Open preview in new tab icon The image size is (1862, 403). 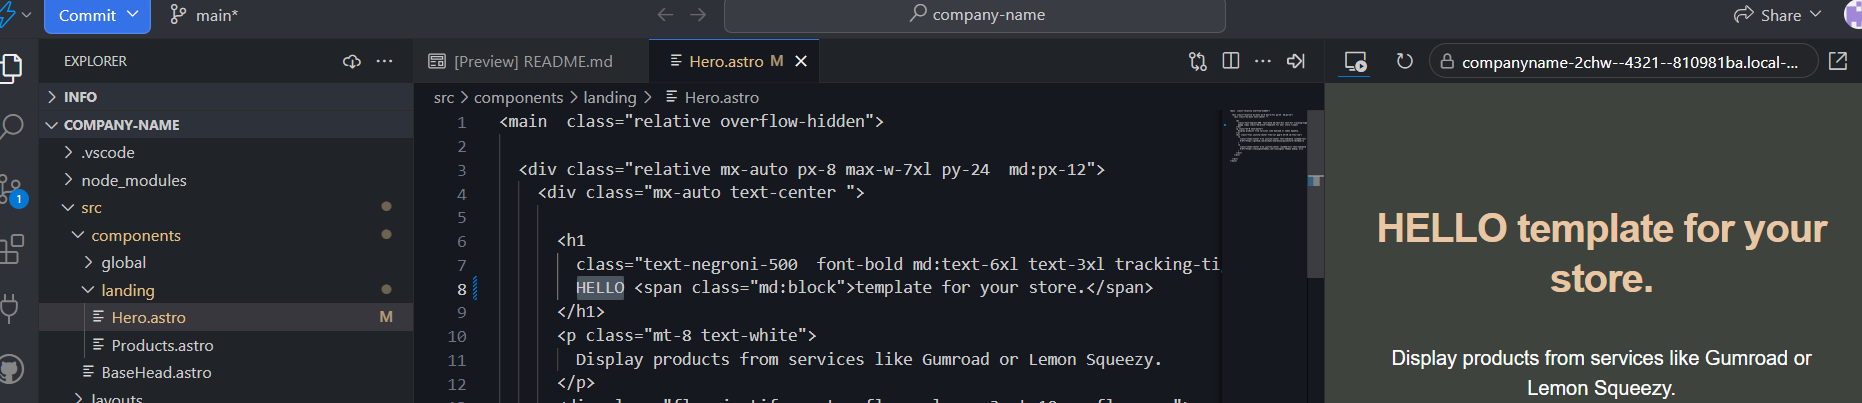1837,61
